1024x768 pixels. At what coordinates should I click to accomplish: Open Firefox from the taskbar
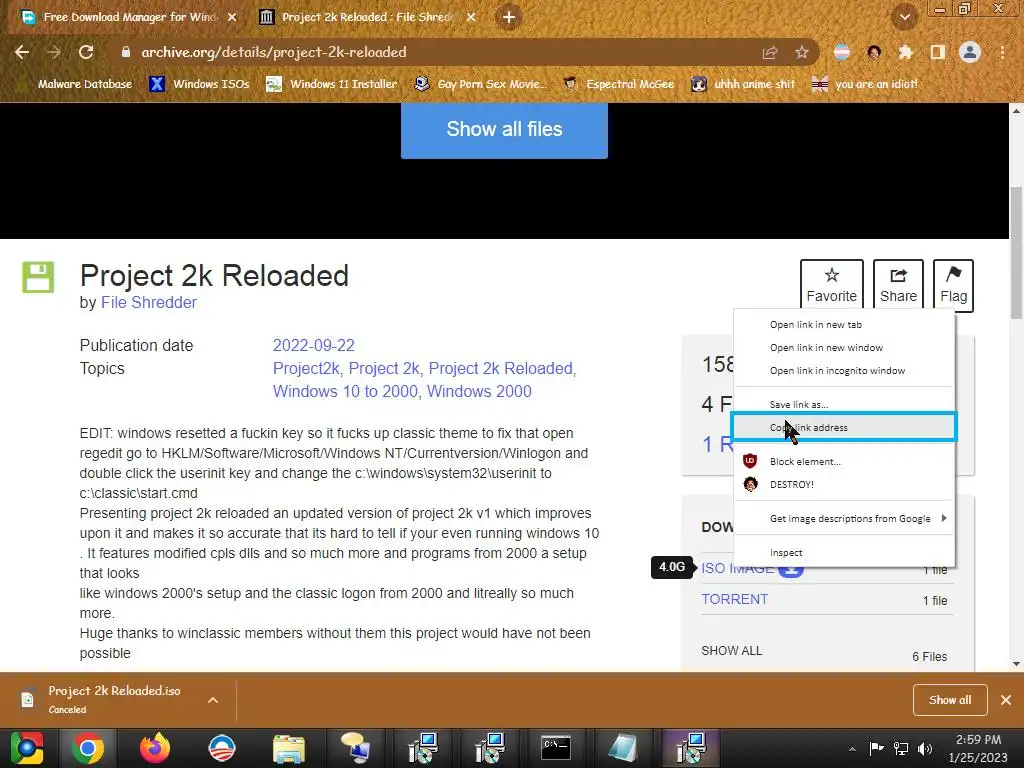click(155, 748)
